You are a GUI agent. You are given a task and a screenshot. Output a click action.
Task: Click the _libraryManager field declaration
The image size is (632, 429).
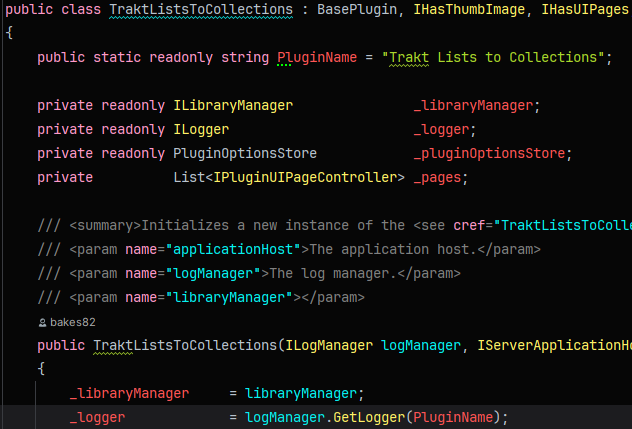(x=473, y=106)
